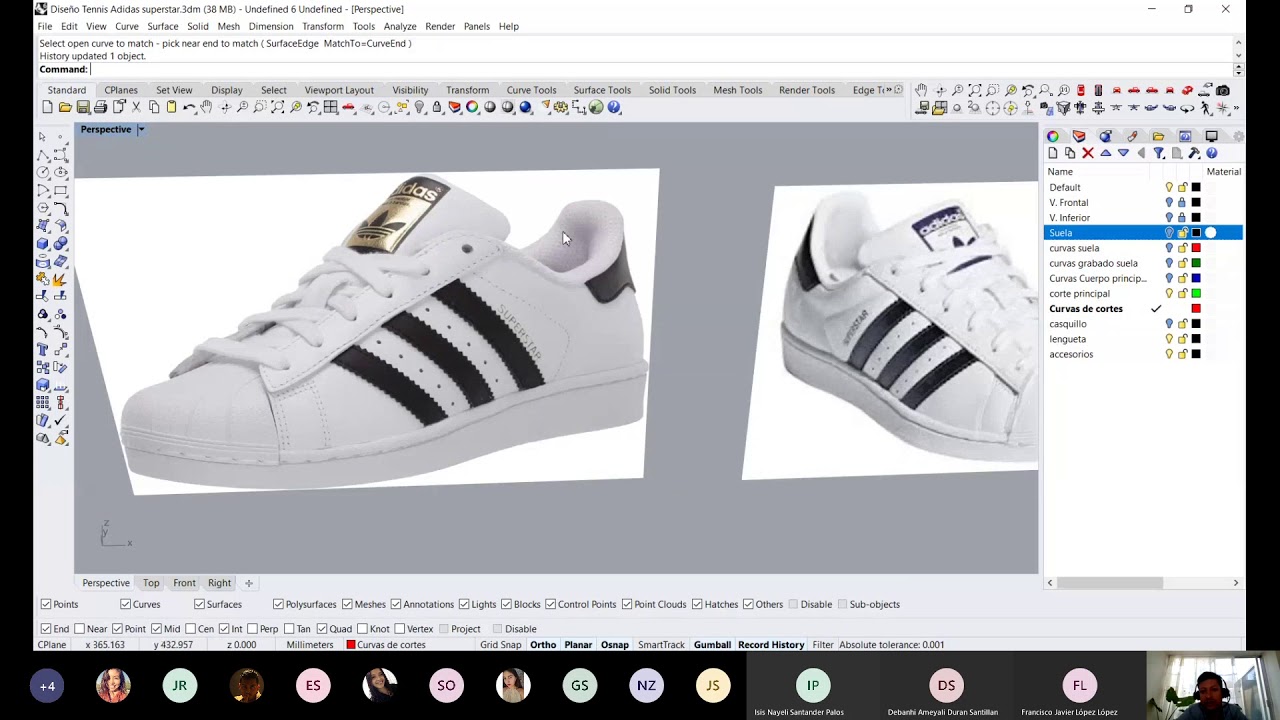Toggle the Knot osnap checkbox
The height and width of the screenshot is (720, 1280).
pos(362,629)
